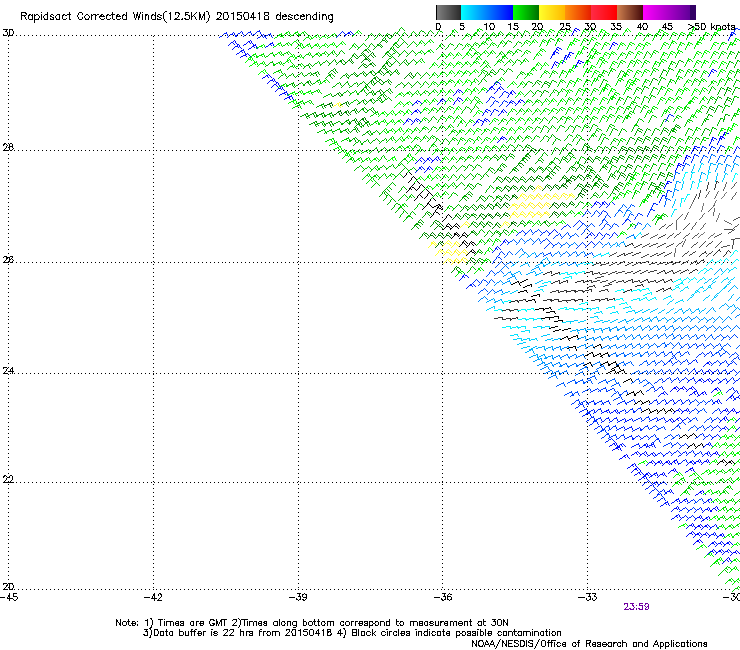Click the longitude label '-42'
Viewport: 740px width, 650px height.
click(153, 597)
